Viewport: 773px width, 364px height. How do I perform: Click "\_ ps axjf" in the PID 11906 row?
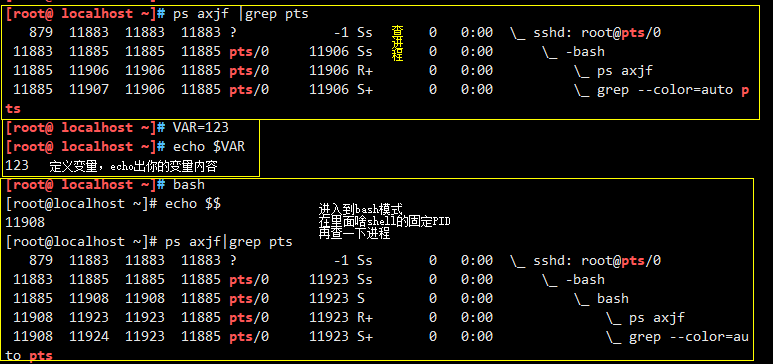click(613, 71)
